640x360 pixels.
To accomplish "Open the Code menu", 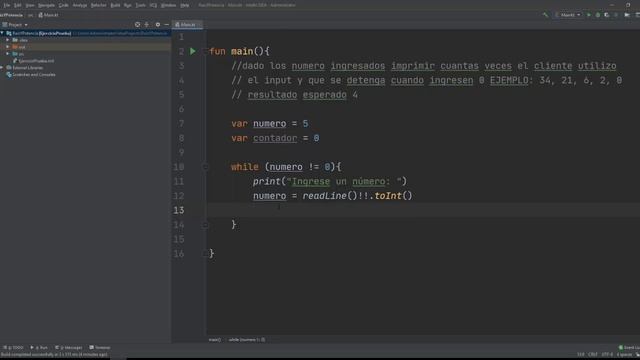I will click(64, 5).
